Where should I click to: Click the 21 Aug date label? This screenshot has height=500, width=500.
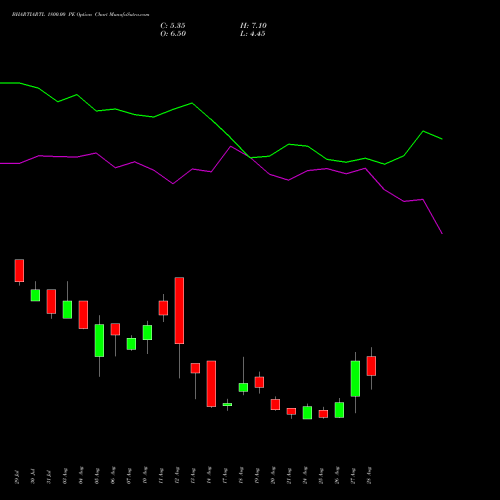click(x=289, y=476)
